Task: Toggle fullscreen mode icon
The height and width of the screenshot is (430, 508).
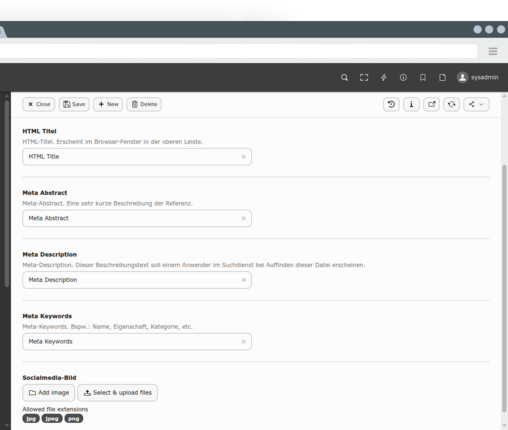Action: coord(364,78)
